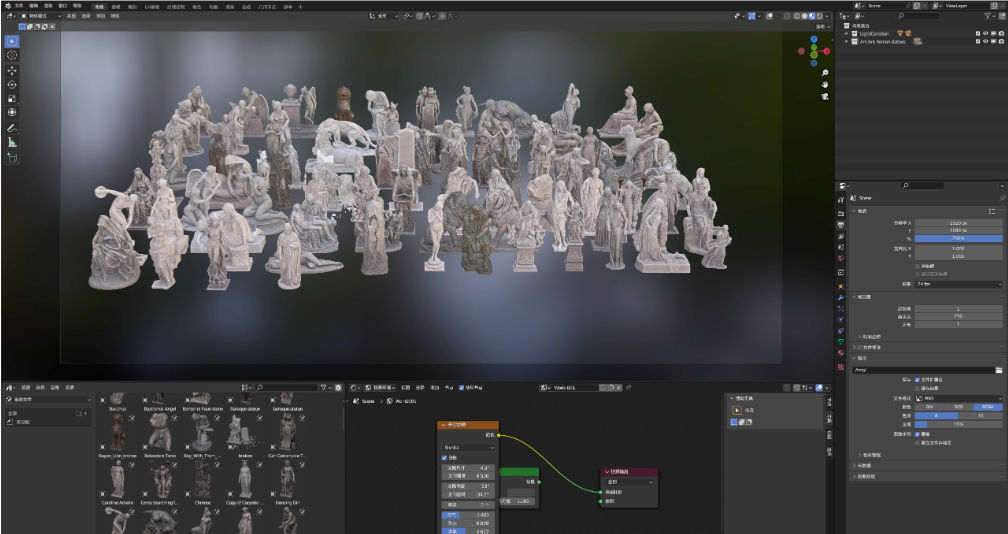Toggle visibility eye of LightGambler collection
The image size is (1008, 534).
[x=985, y=33]
